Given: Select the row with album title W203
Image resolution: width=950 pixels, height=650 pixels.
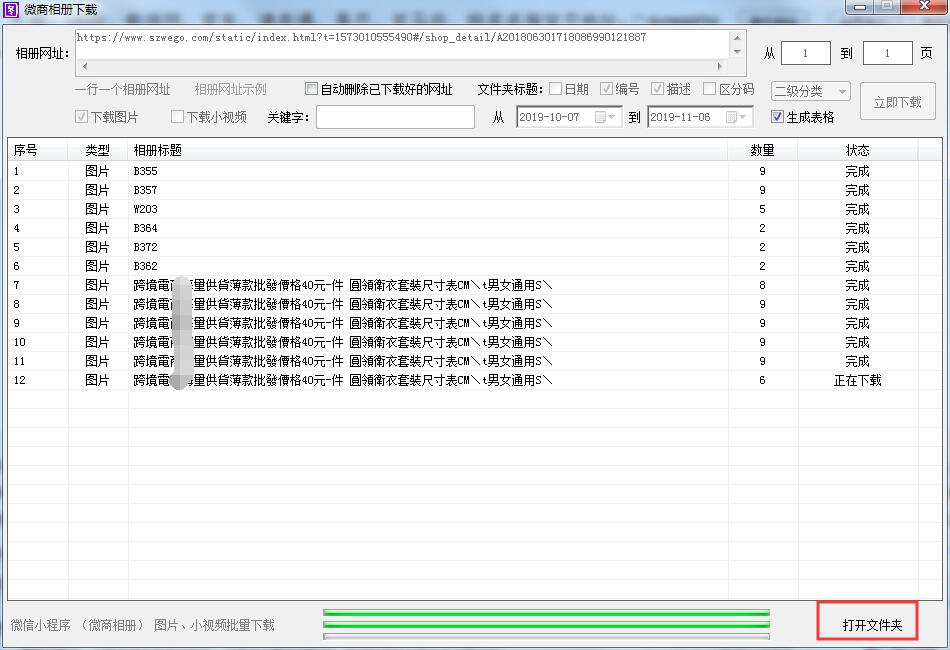Looking at the screenshot, I should (x=145, y=209).
